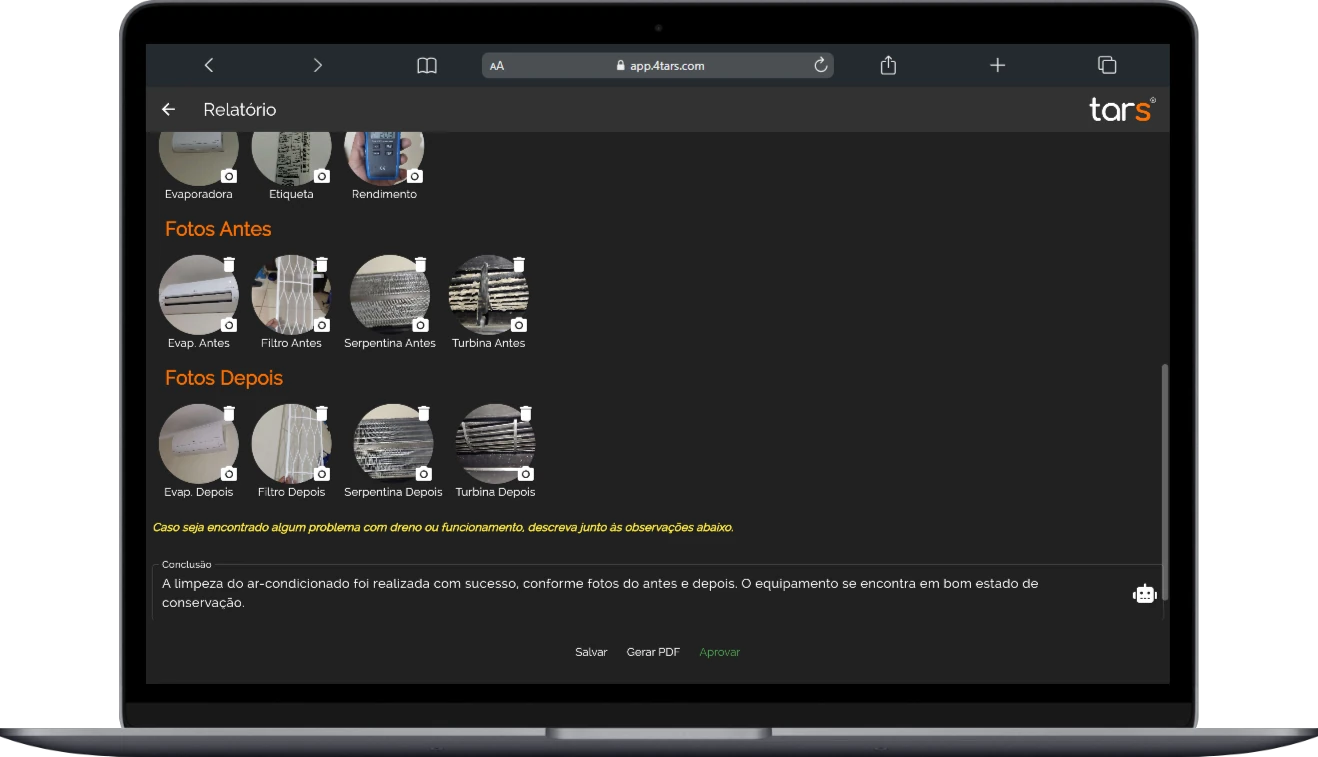Click the AI robot icon beside Conclusão
Screen dimensions: 1318x757
pyautogui.click(x=1144, y=594)
